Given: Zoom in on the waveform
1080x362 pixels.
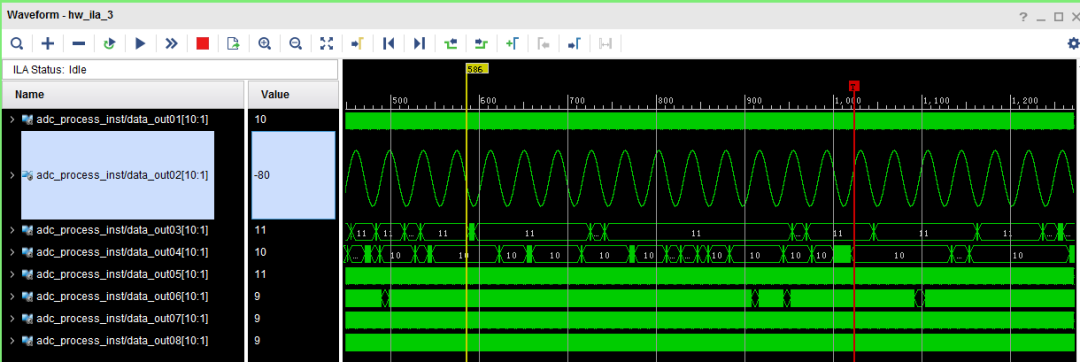Looking at the screenshot, I should pyautogui.click(x=264, y=44).
